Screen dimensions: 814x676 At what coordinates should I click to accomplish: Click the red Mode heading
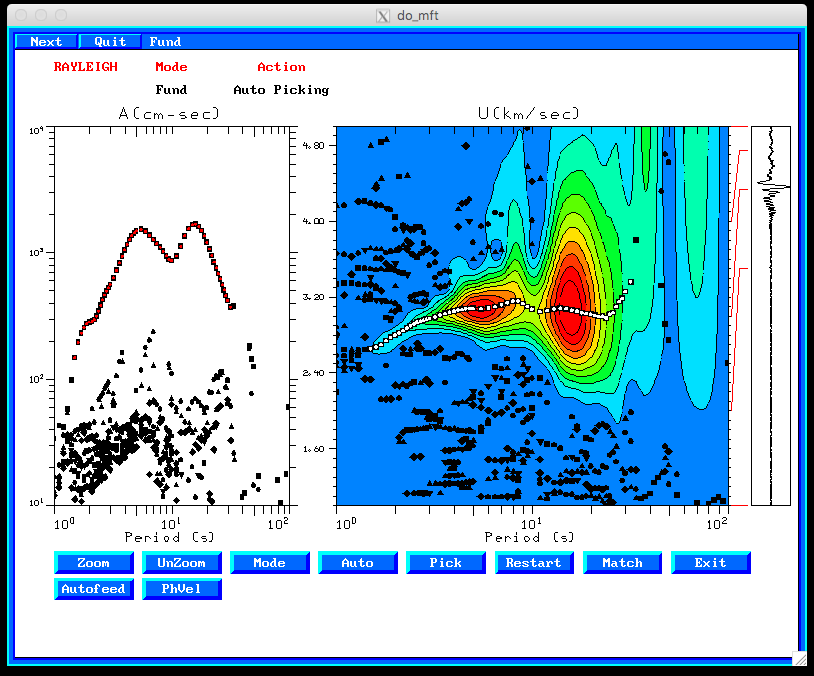pyautogui.click(x=171, y=67)
